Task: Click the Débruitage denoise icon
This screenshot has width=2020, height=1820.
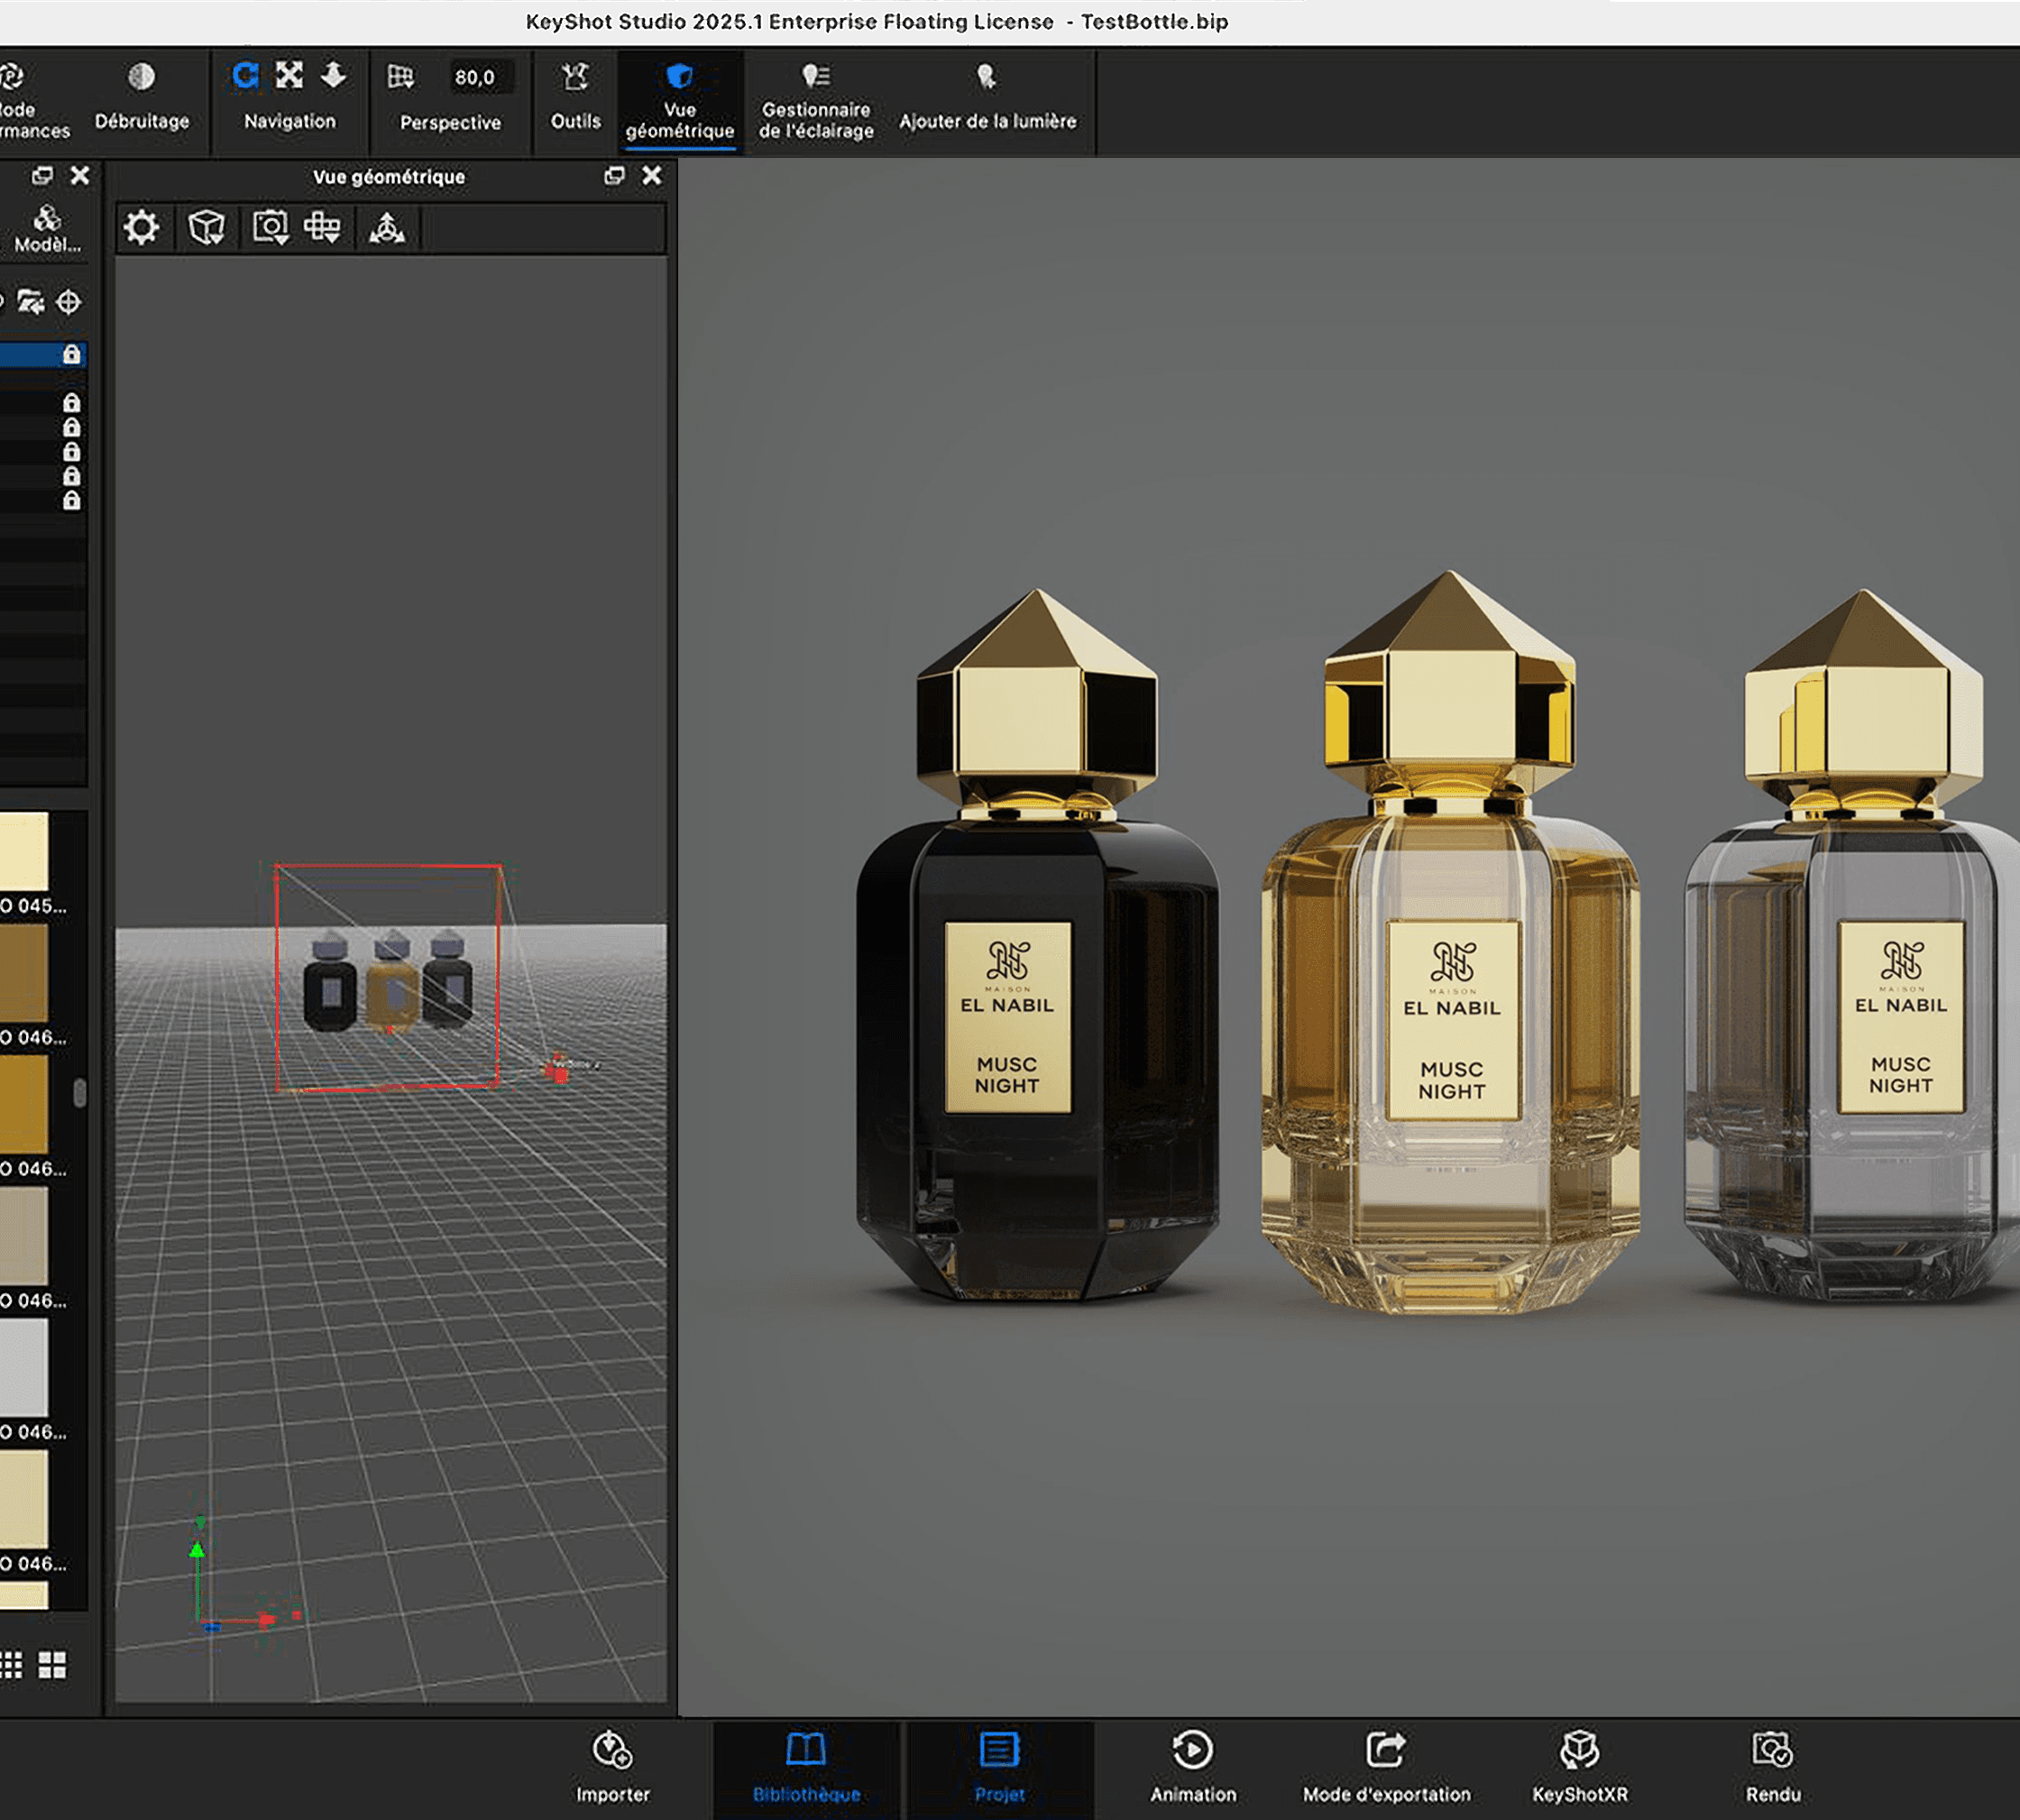Action: pyautogui.click(x=141, y=77)
